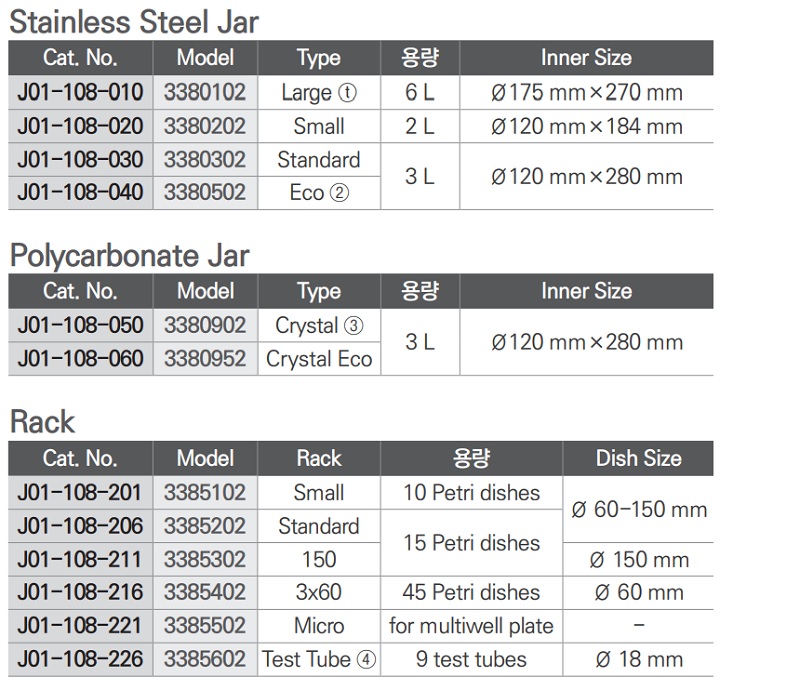Select catalog number J01-108-060
The width and height of the screenshot is (800, 690).
(x=80, y=358)
